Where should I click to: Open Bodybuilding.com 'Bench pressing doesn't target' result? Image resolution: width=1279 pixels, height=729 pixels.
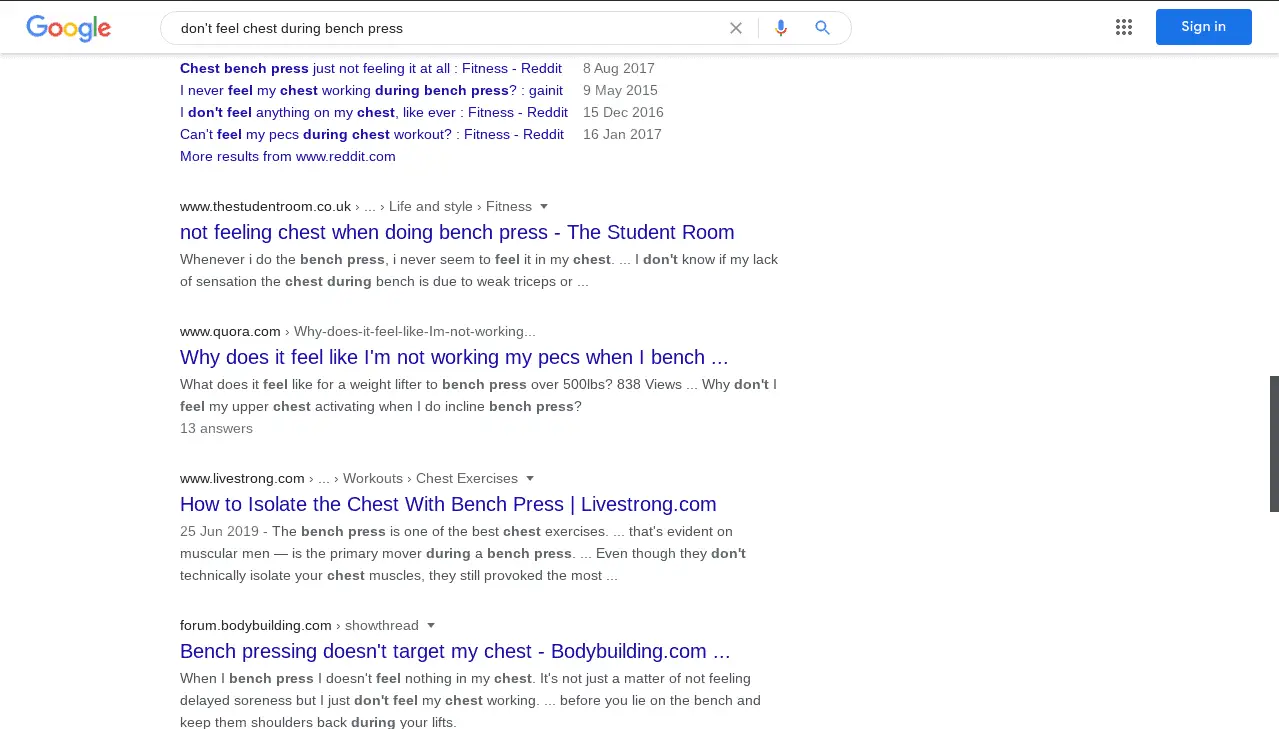[455, 651]
